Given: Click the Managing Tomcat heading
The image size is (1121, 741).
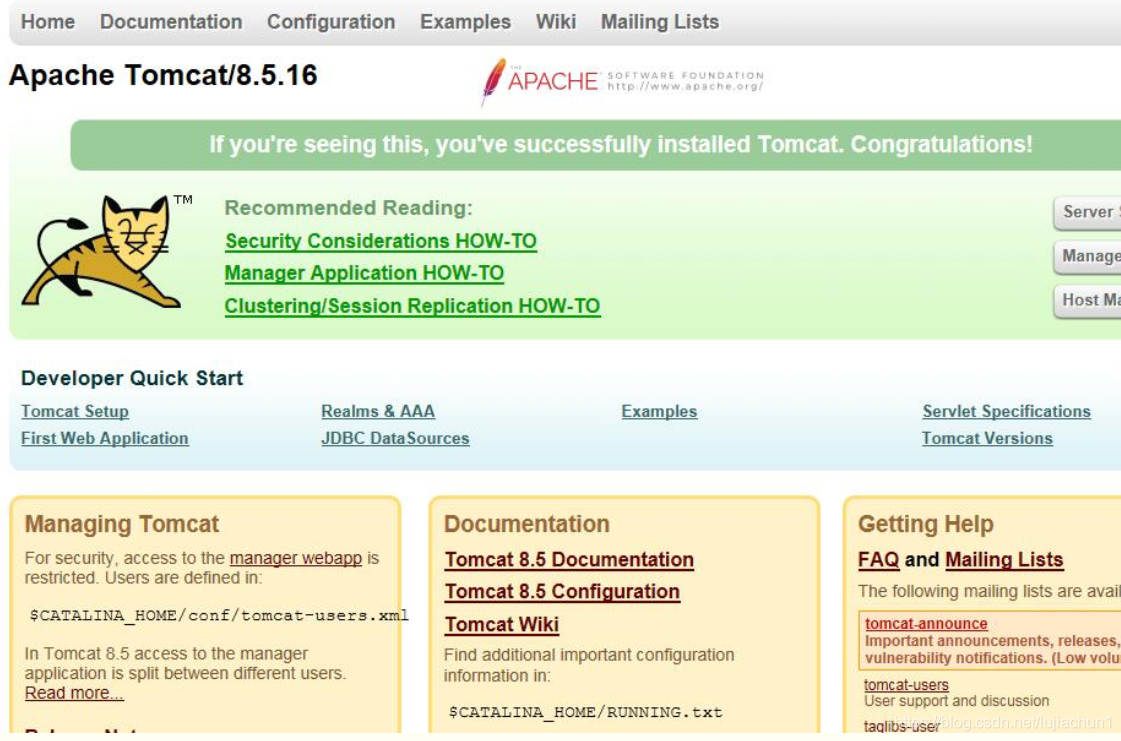Looking at the screenshot, I should coord(122,524).
